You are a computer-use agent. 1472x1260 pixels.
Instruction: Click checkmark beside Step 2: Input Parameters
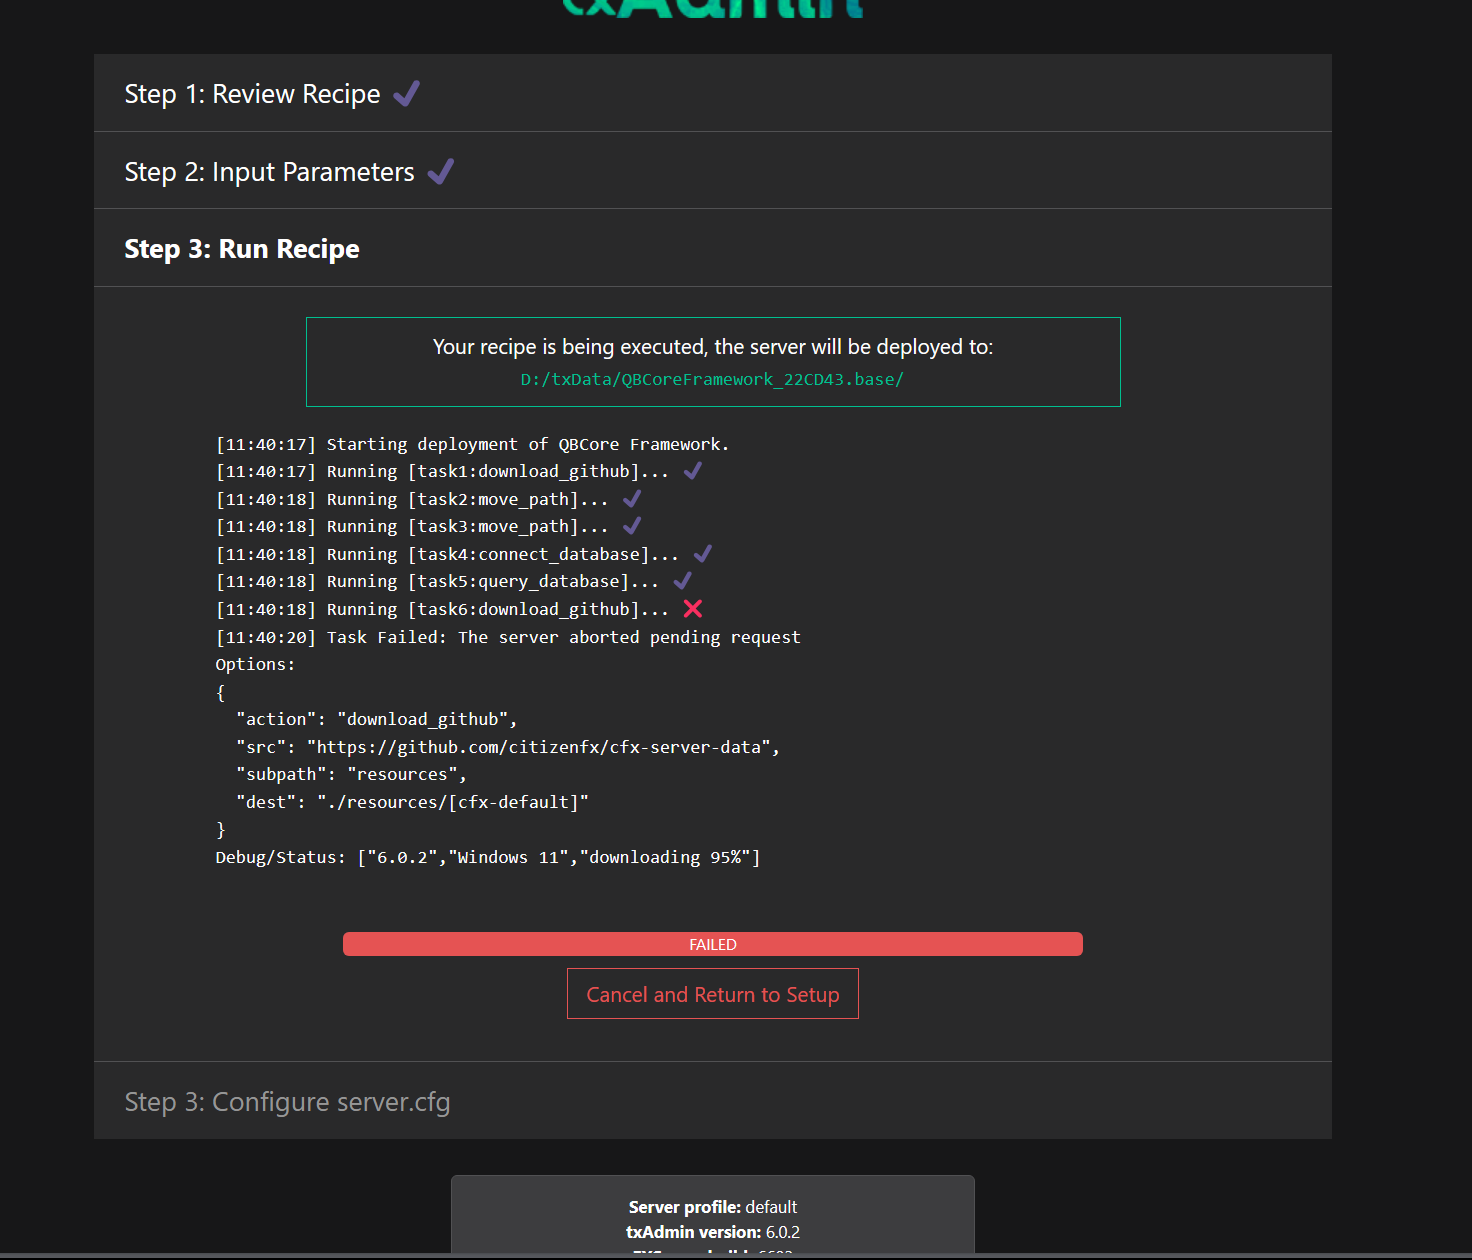[x=440, y=171]
